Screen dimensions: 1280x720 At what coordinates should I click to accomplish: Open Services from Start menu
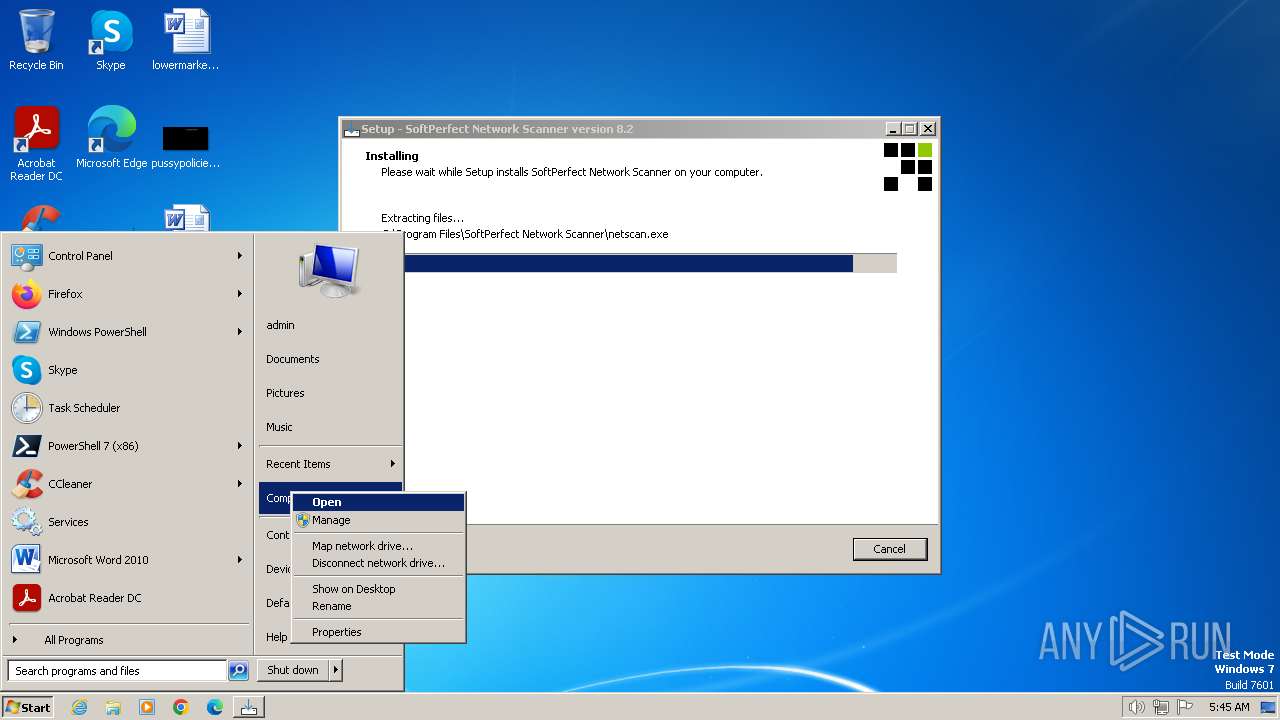click(127, 522)
